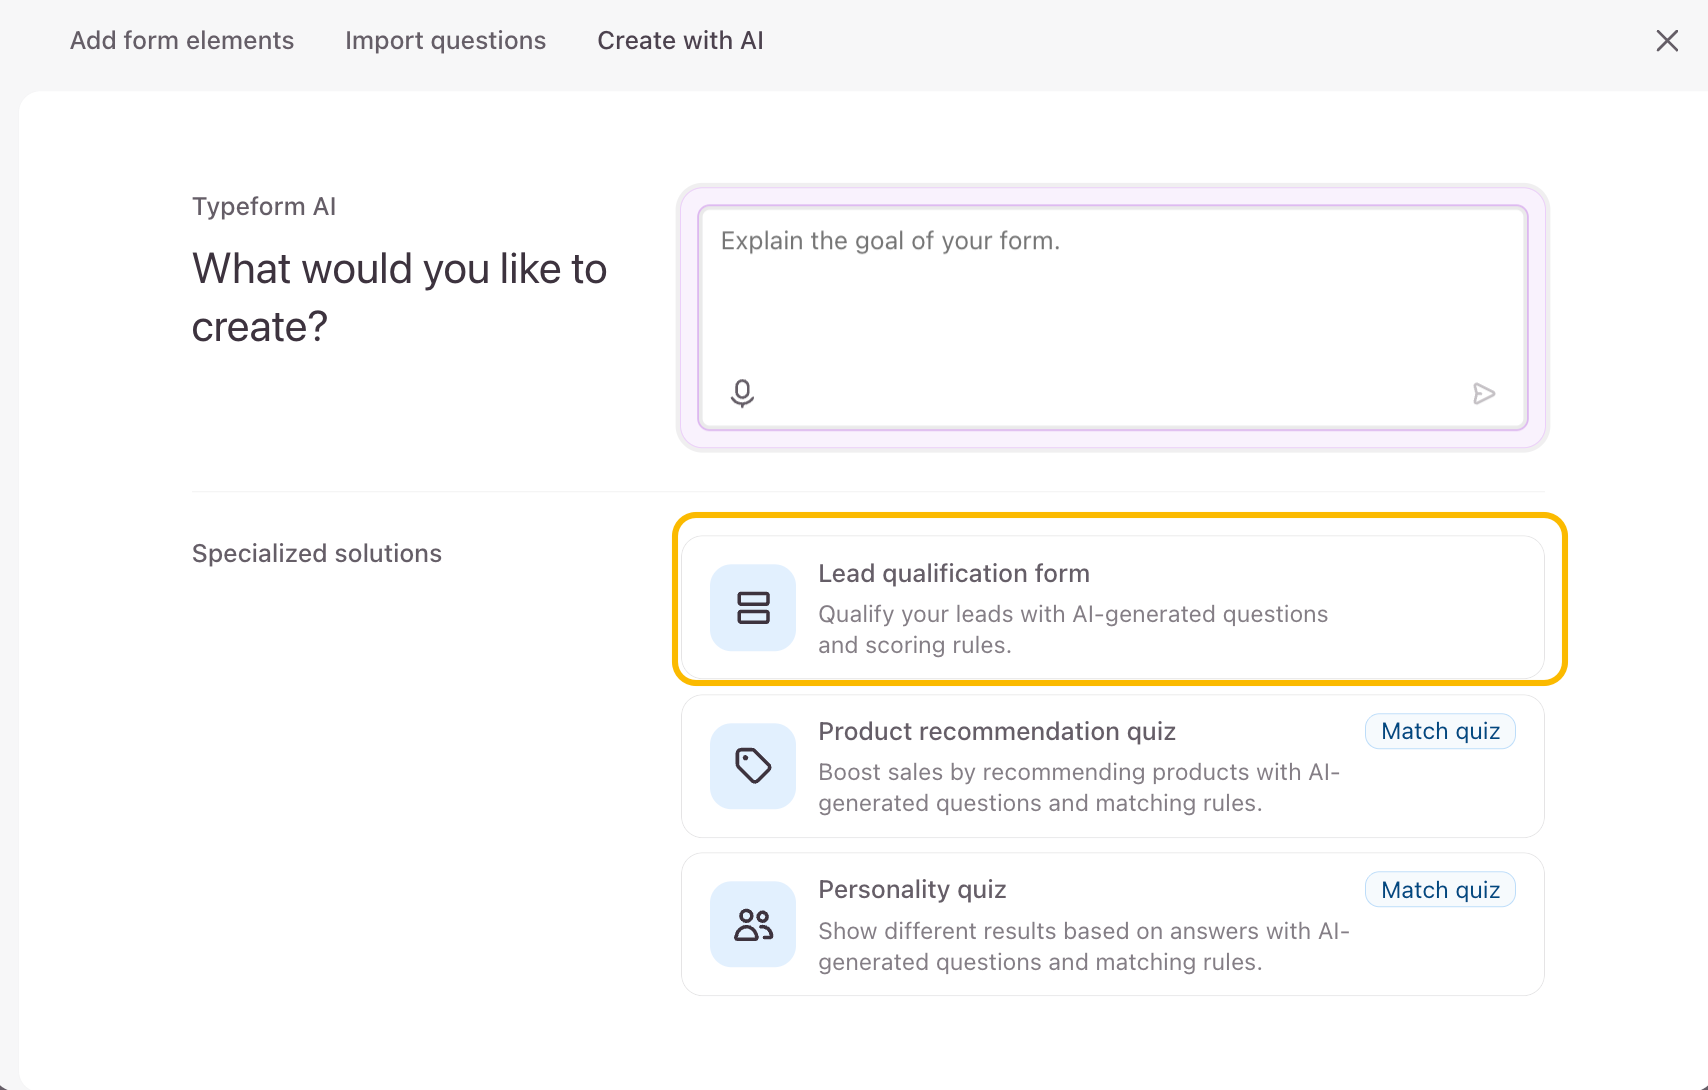
Task: Click the 'Show different results' description text
Action: (1083, 946)
